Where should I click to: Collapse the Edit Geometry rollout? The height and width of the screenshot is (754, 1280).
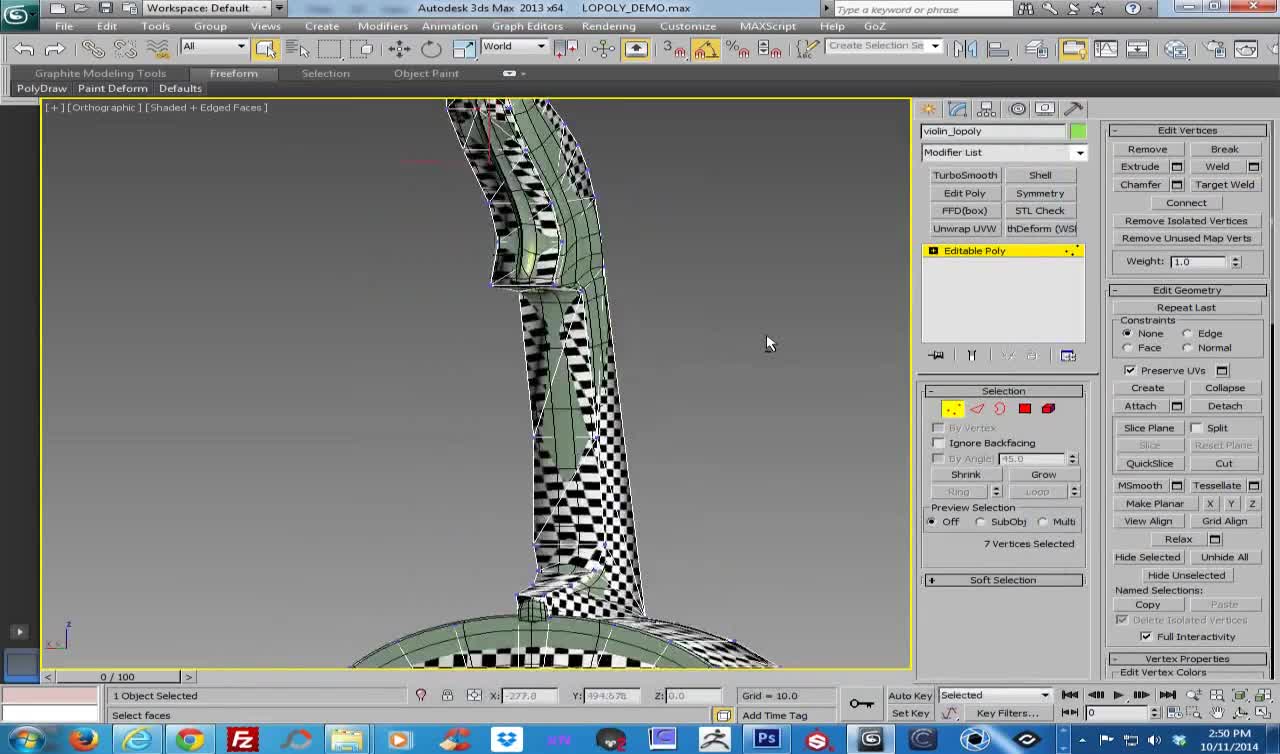(1187, 290)
